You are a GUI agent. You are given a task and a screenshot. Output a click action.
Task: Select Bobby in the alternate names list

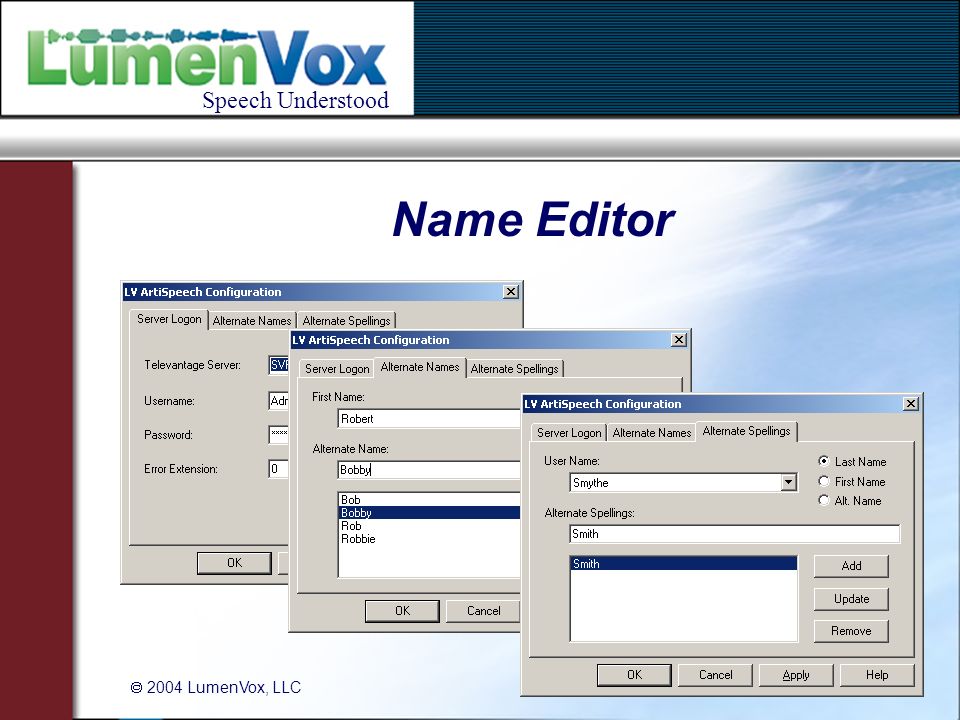point(429,512)
